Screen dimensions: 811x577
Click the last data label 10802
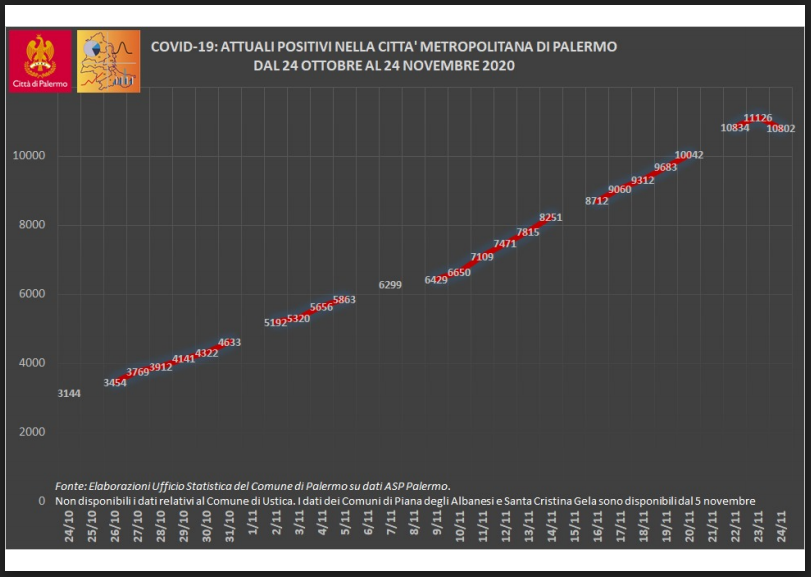point(780,128)
